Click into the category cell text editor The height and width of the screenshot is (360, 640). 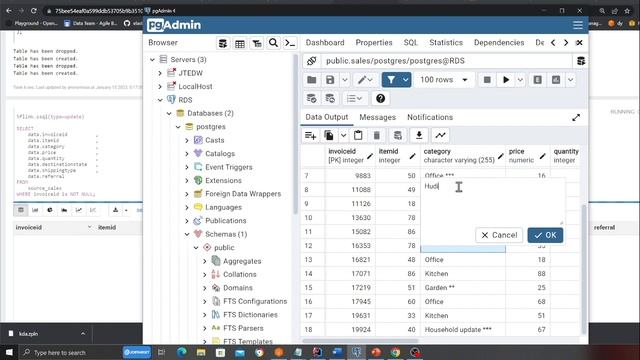tap(493, 202)
